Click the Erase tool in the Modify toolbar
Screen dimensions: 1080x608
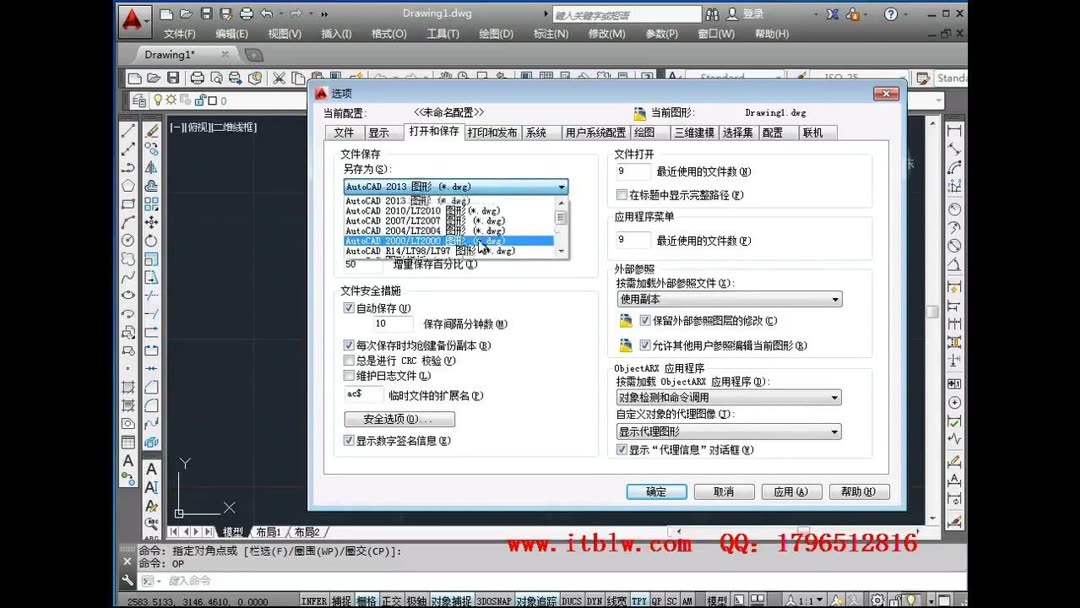[x=150, y=129]
